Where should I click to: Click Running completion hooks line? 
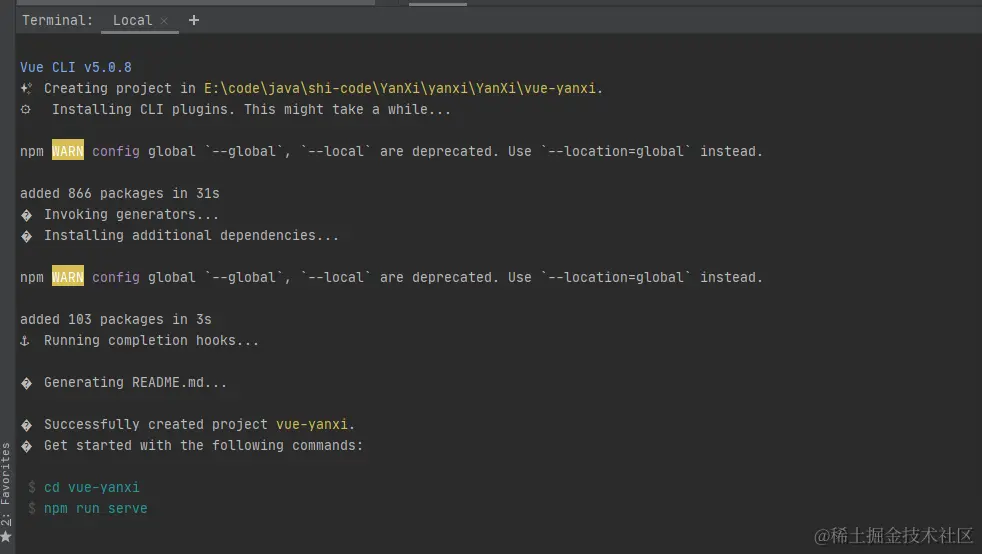(x=140, y=341)
